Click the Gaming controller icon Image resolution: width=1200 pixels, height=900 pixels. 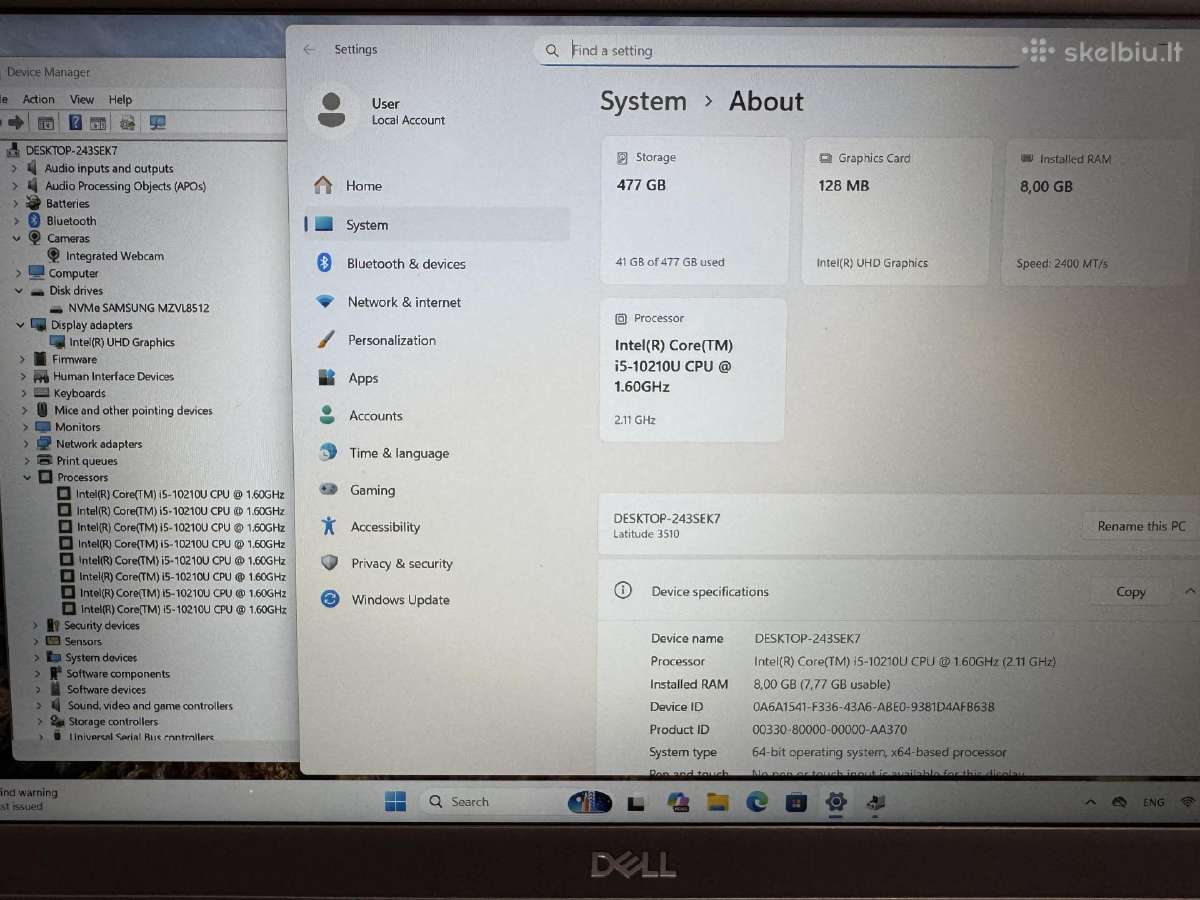(x=328, y=490)
